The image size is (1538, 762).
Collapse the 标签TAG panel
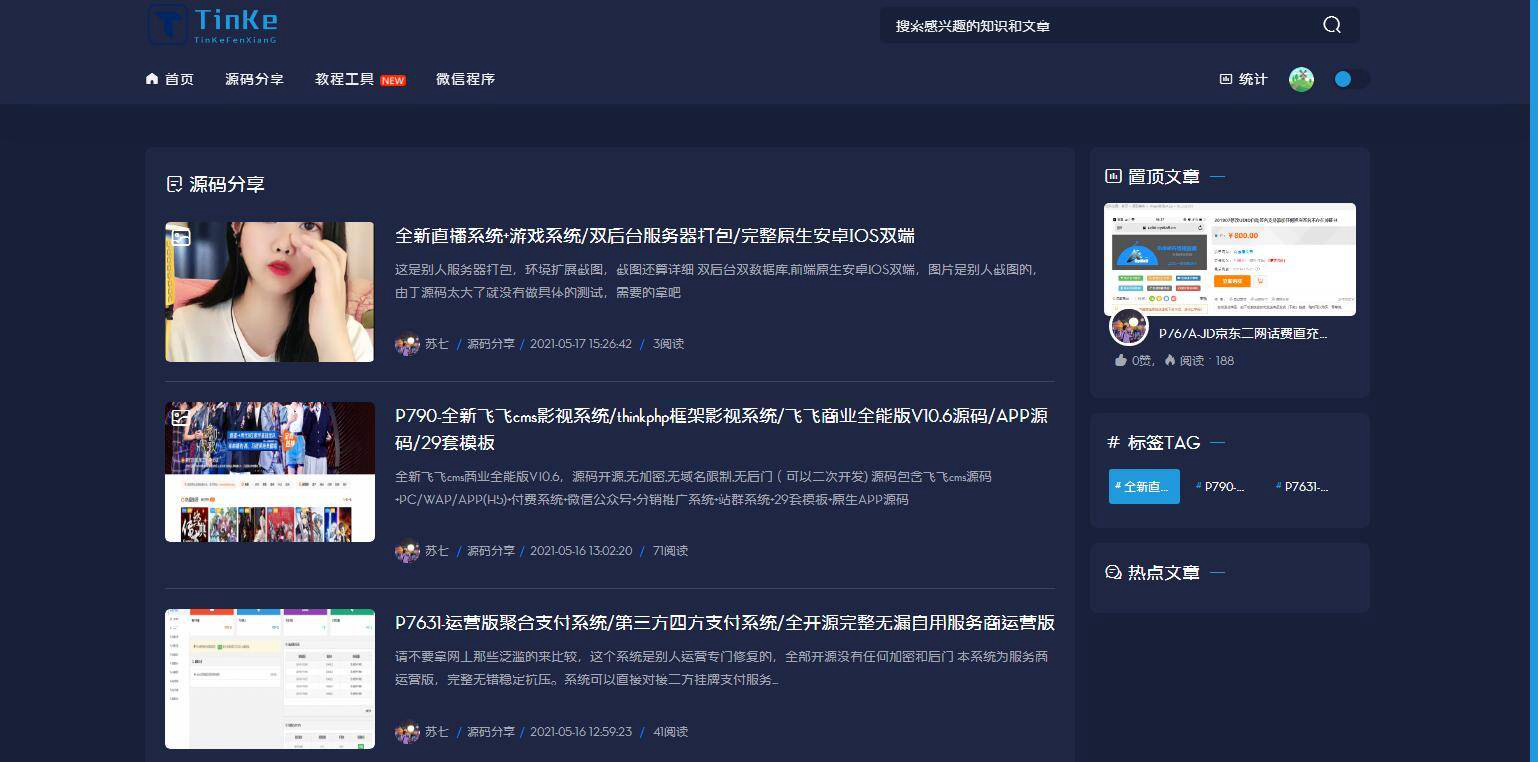1217,442
